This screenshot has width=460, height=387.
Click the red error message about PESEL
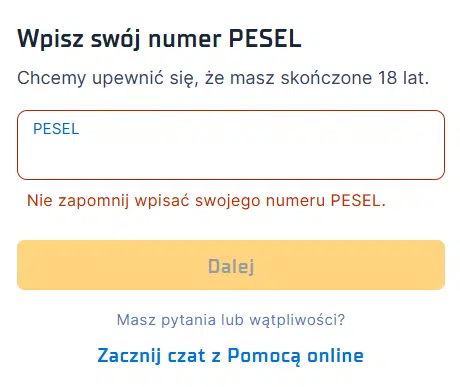(206, 201)
